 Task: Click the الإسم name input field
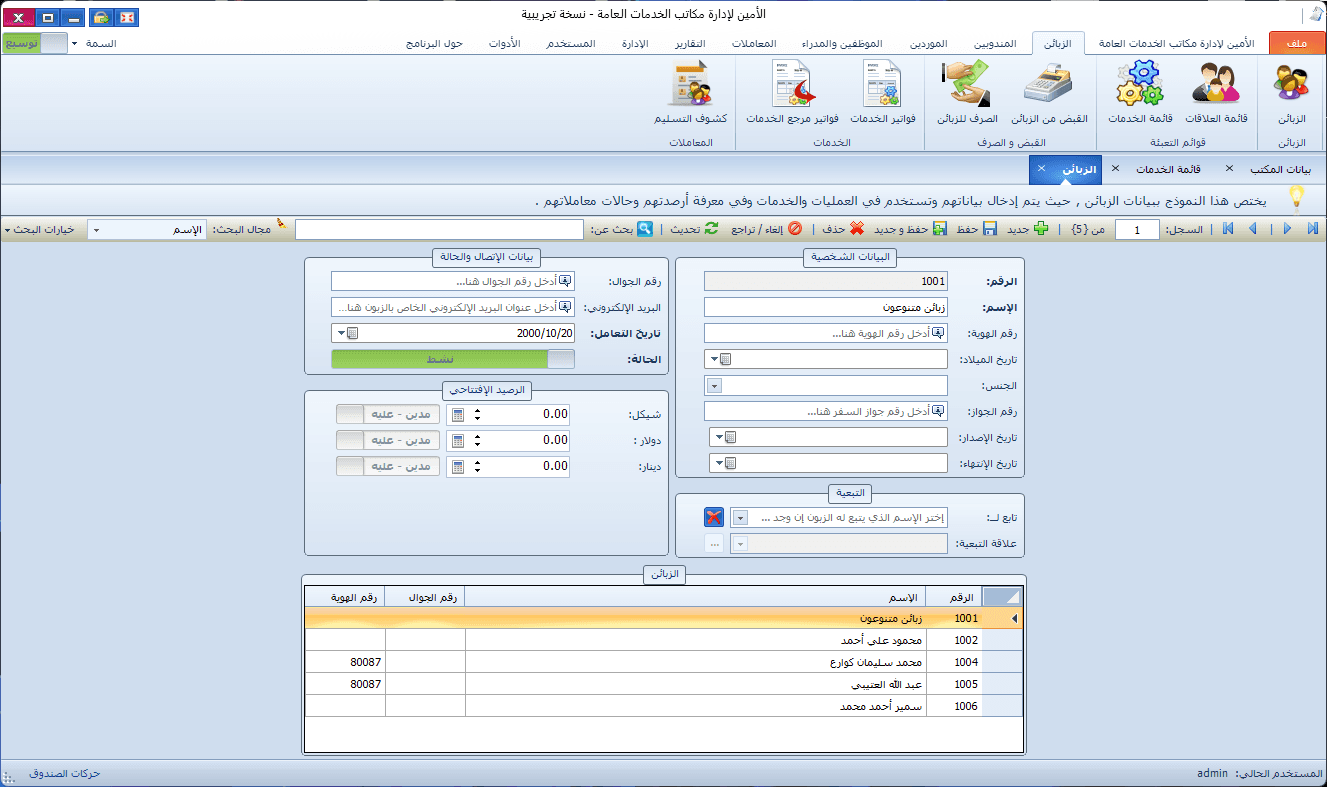825,307
